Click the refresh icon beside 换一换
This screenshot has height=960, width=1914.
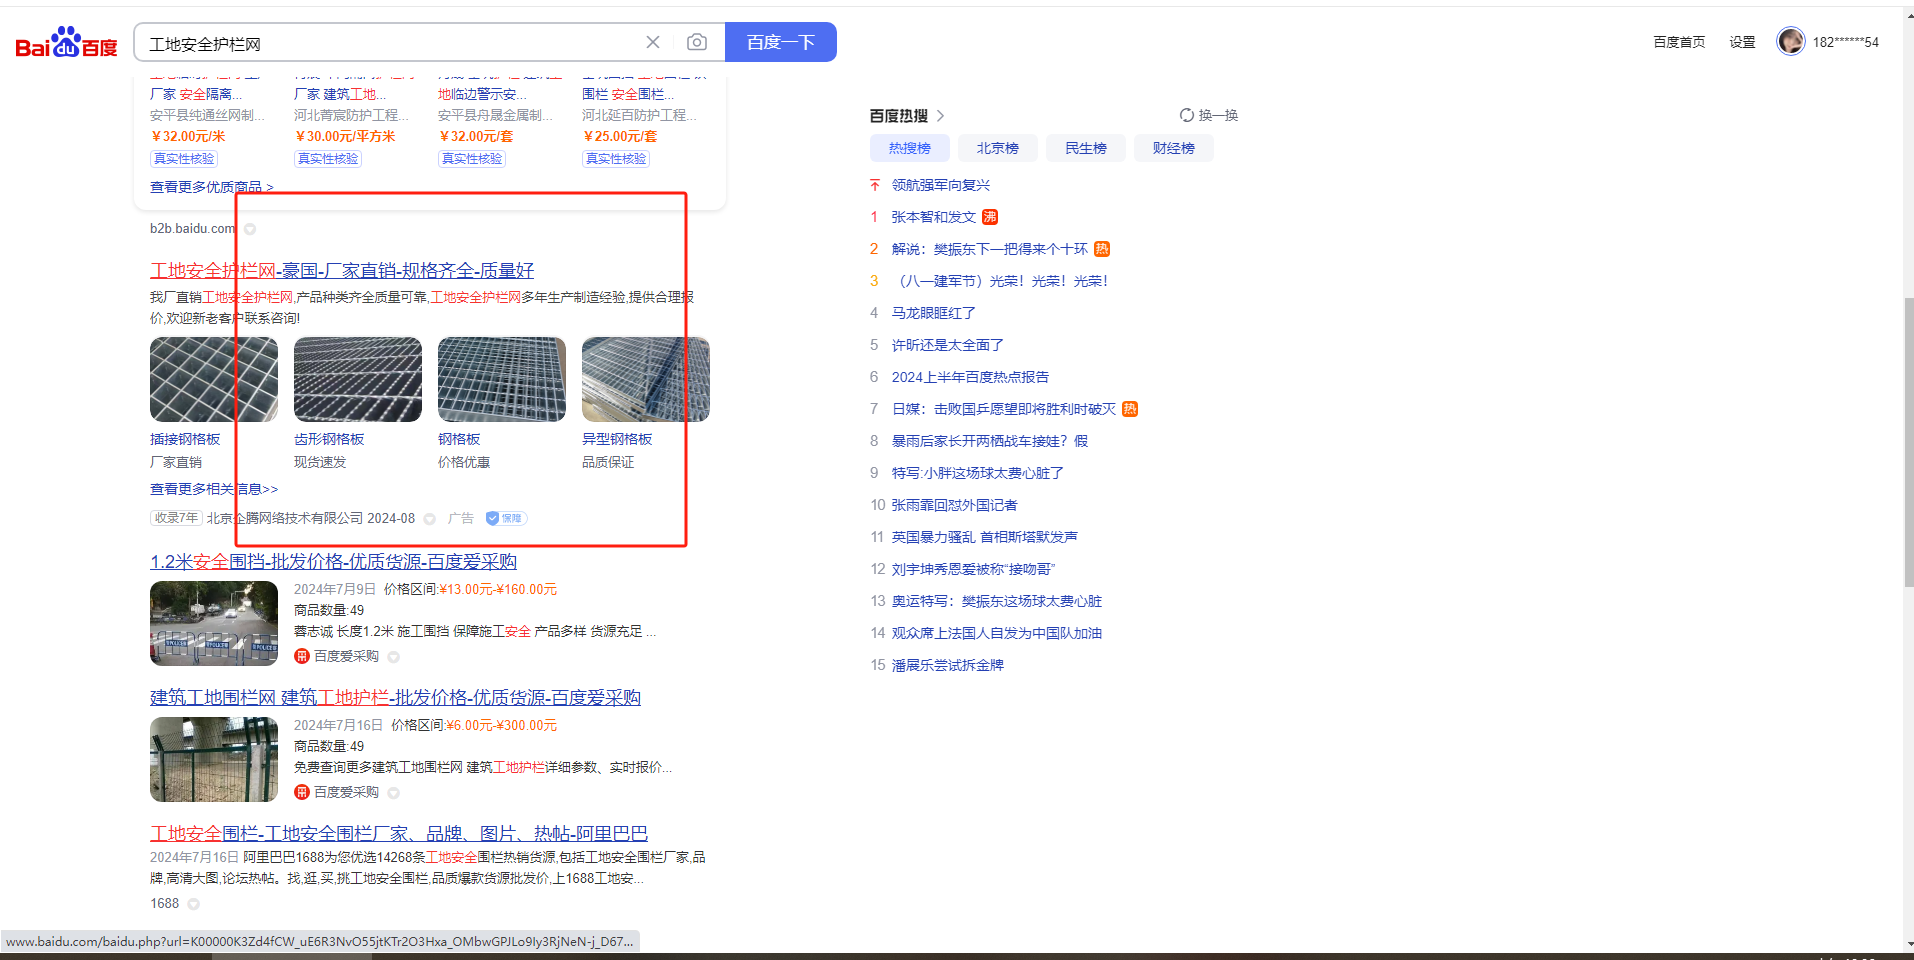[x=1186, y=115]
